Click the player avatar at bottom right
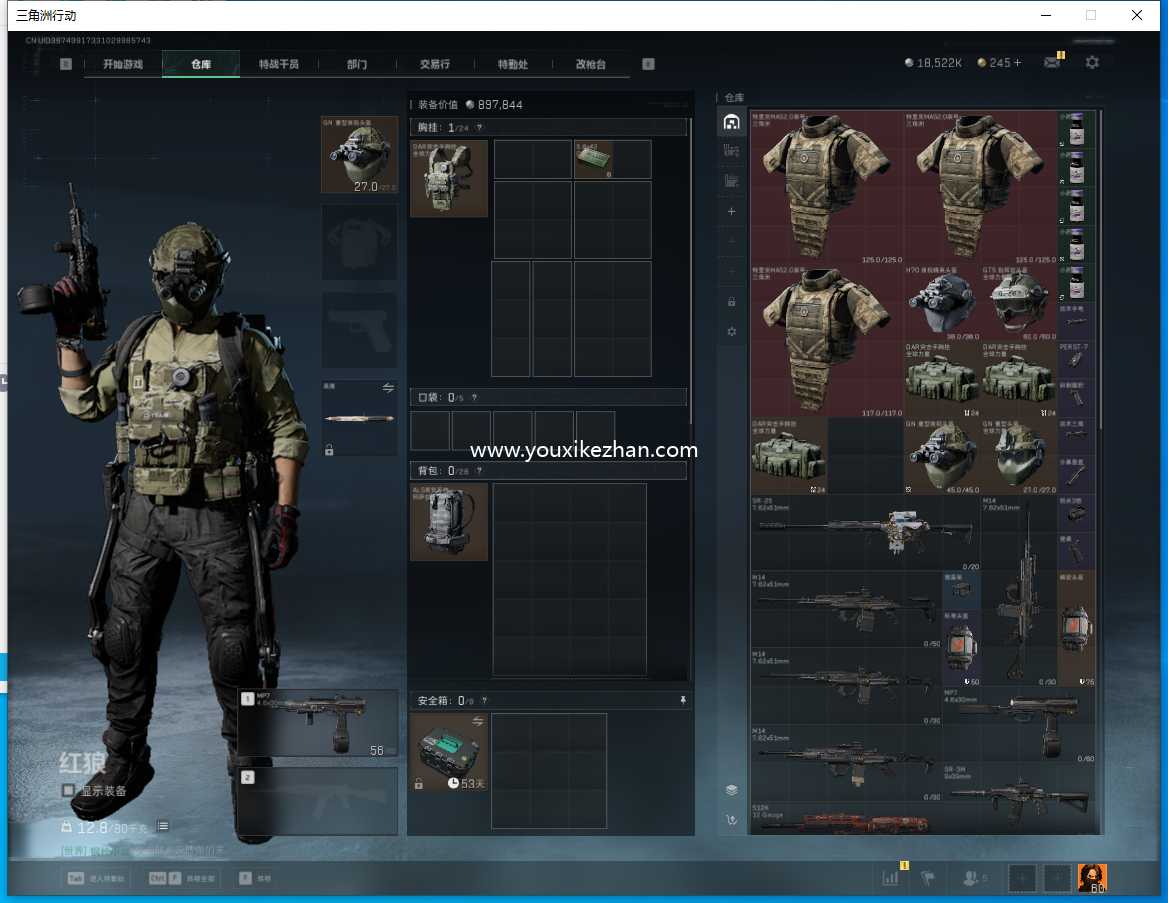1168x903 pixels. [x=1091, y=878]
